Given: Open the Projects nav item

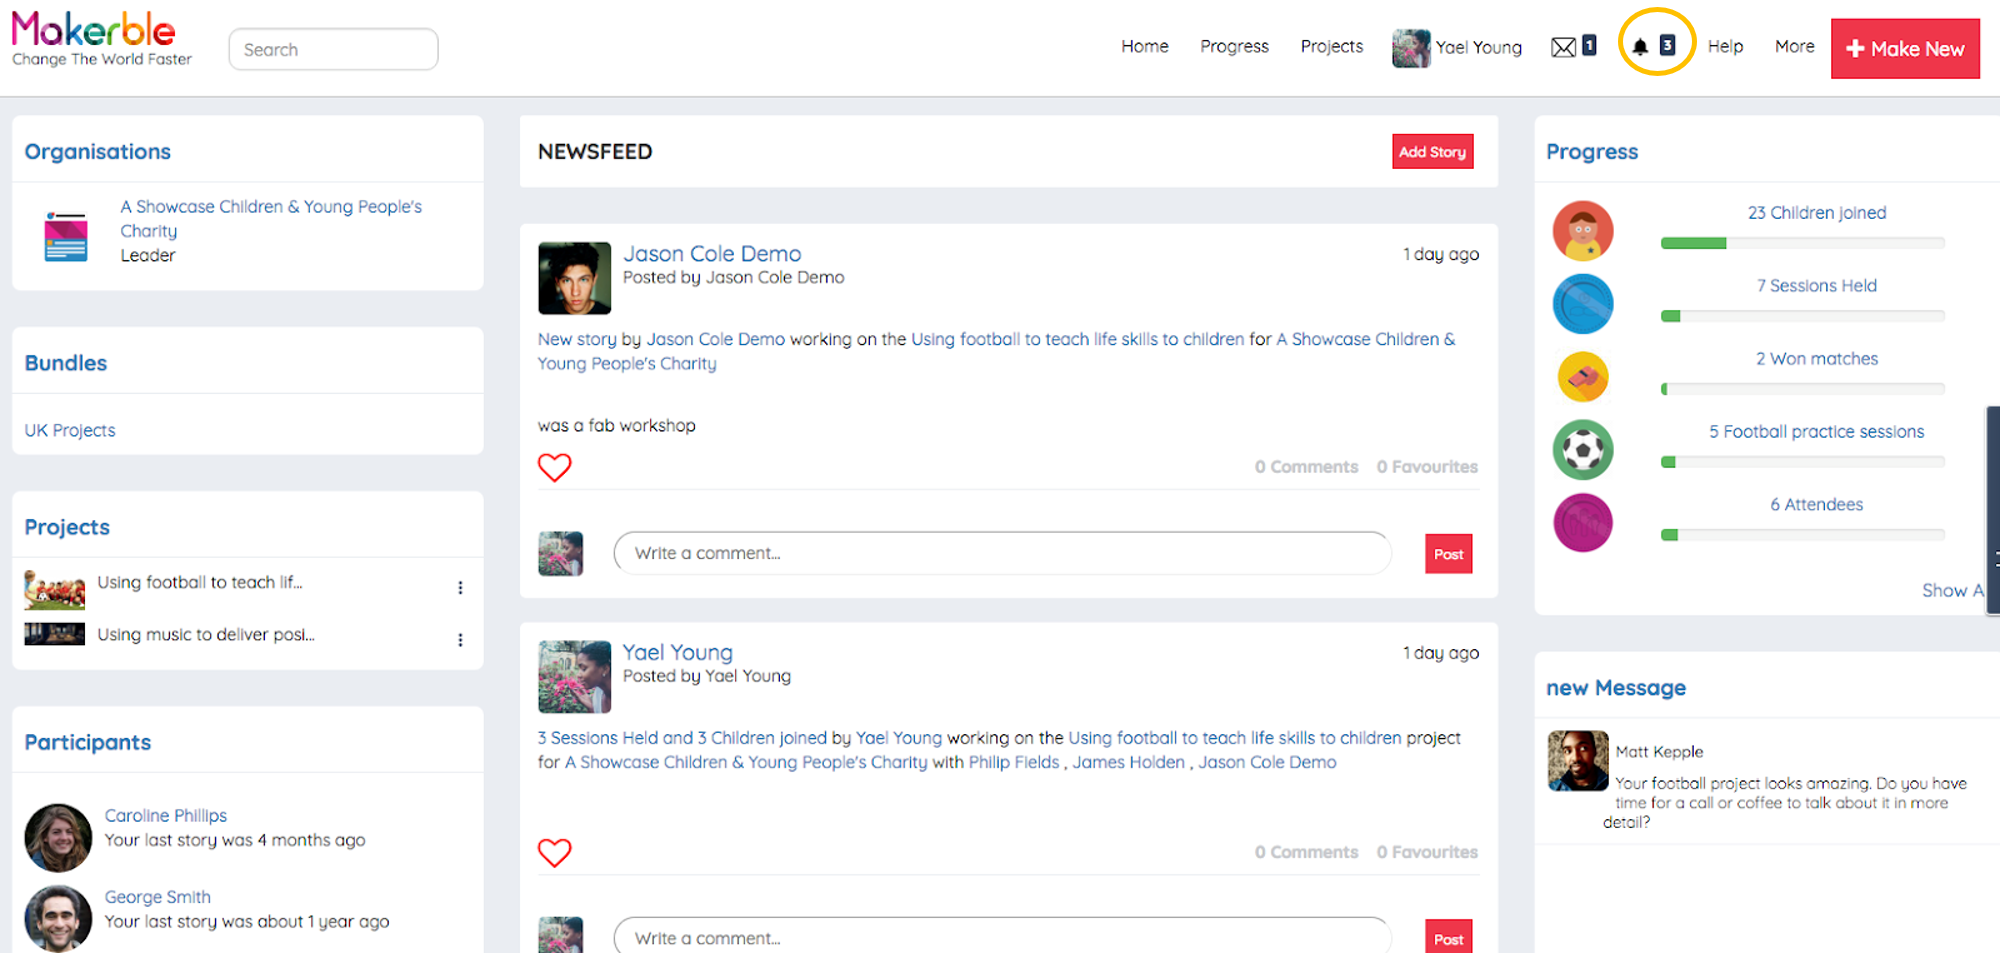Looking at the screenshot, I should point(1331,46).
